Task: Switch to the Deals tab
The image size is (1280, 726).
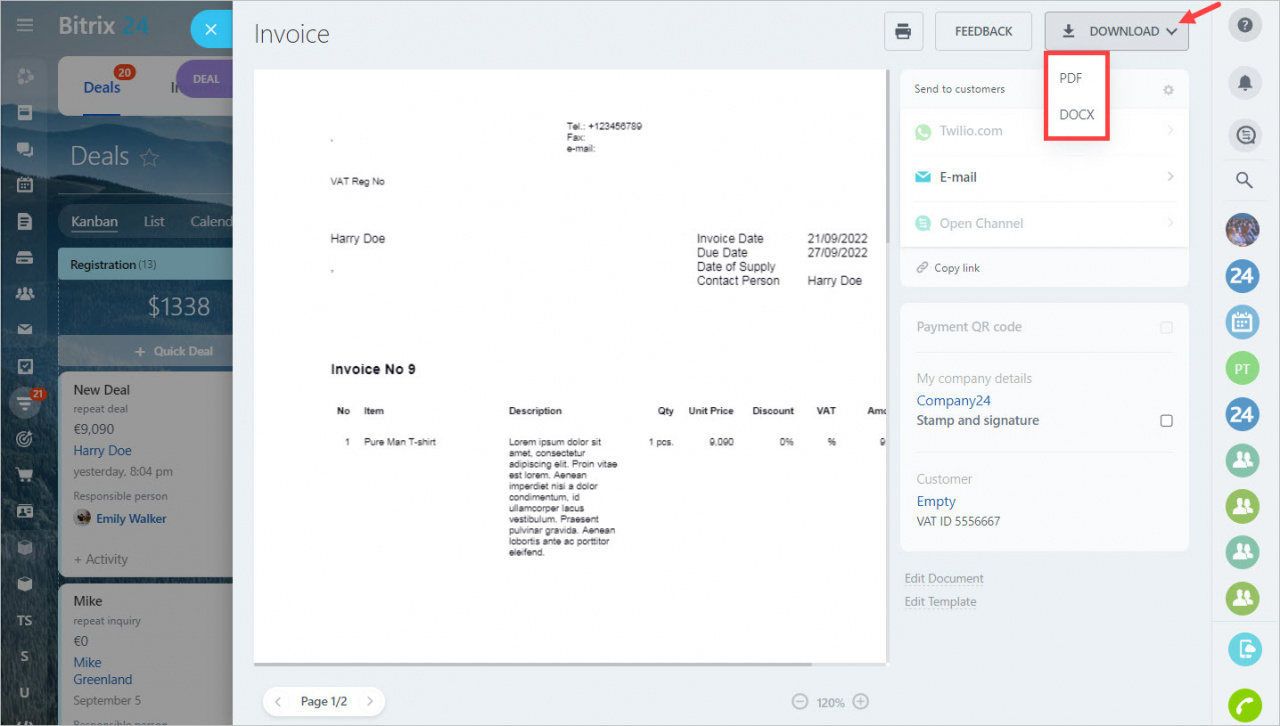Action: [x=102, y=88]
